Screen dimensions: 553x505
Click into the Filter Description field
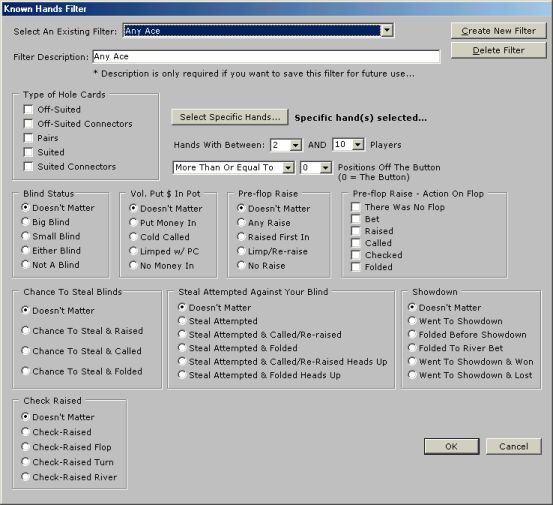pos(266,57)
